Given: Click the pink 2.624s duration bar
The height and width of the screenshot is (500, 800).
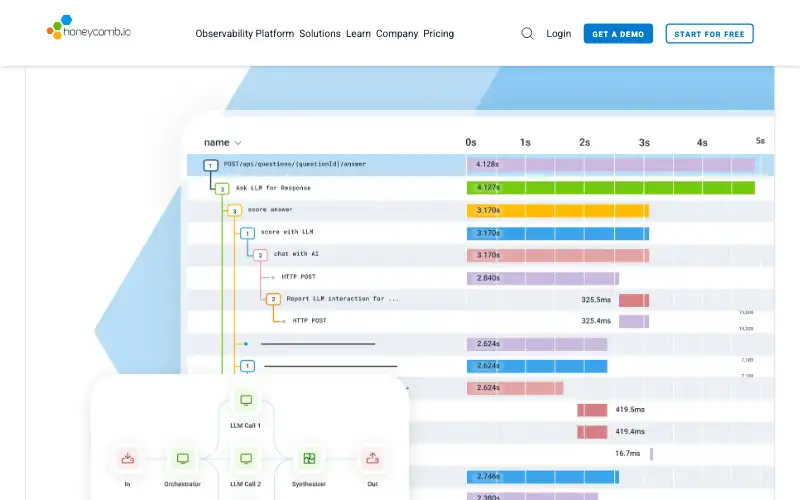Looking at the screenshot, I should [515, 388].
